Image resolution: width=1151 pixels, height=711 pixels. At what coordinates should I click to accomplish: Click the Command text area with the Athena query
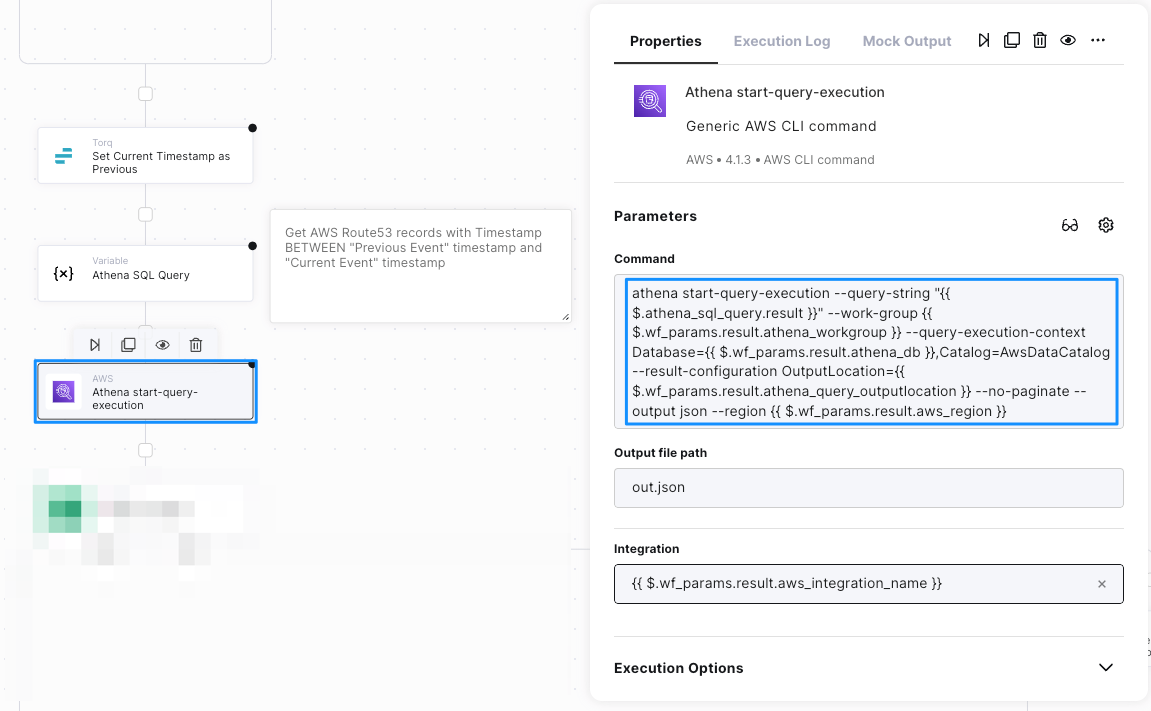pyautogui.click(x=868, y=351)
